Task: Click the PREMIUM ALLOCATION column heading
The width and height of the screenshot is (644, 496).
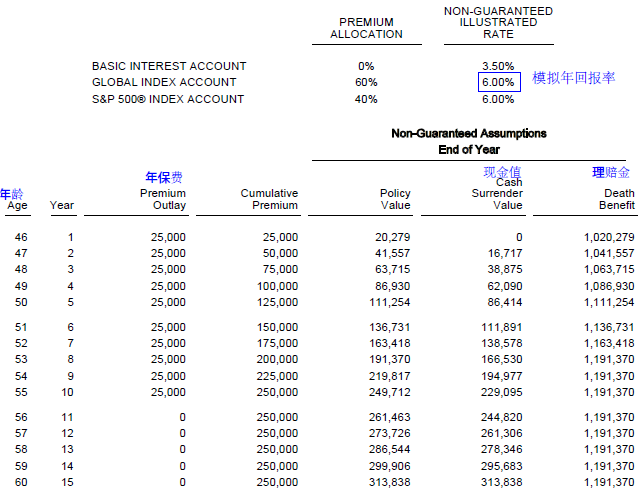Action: 366,28
